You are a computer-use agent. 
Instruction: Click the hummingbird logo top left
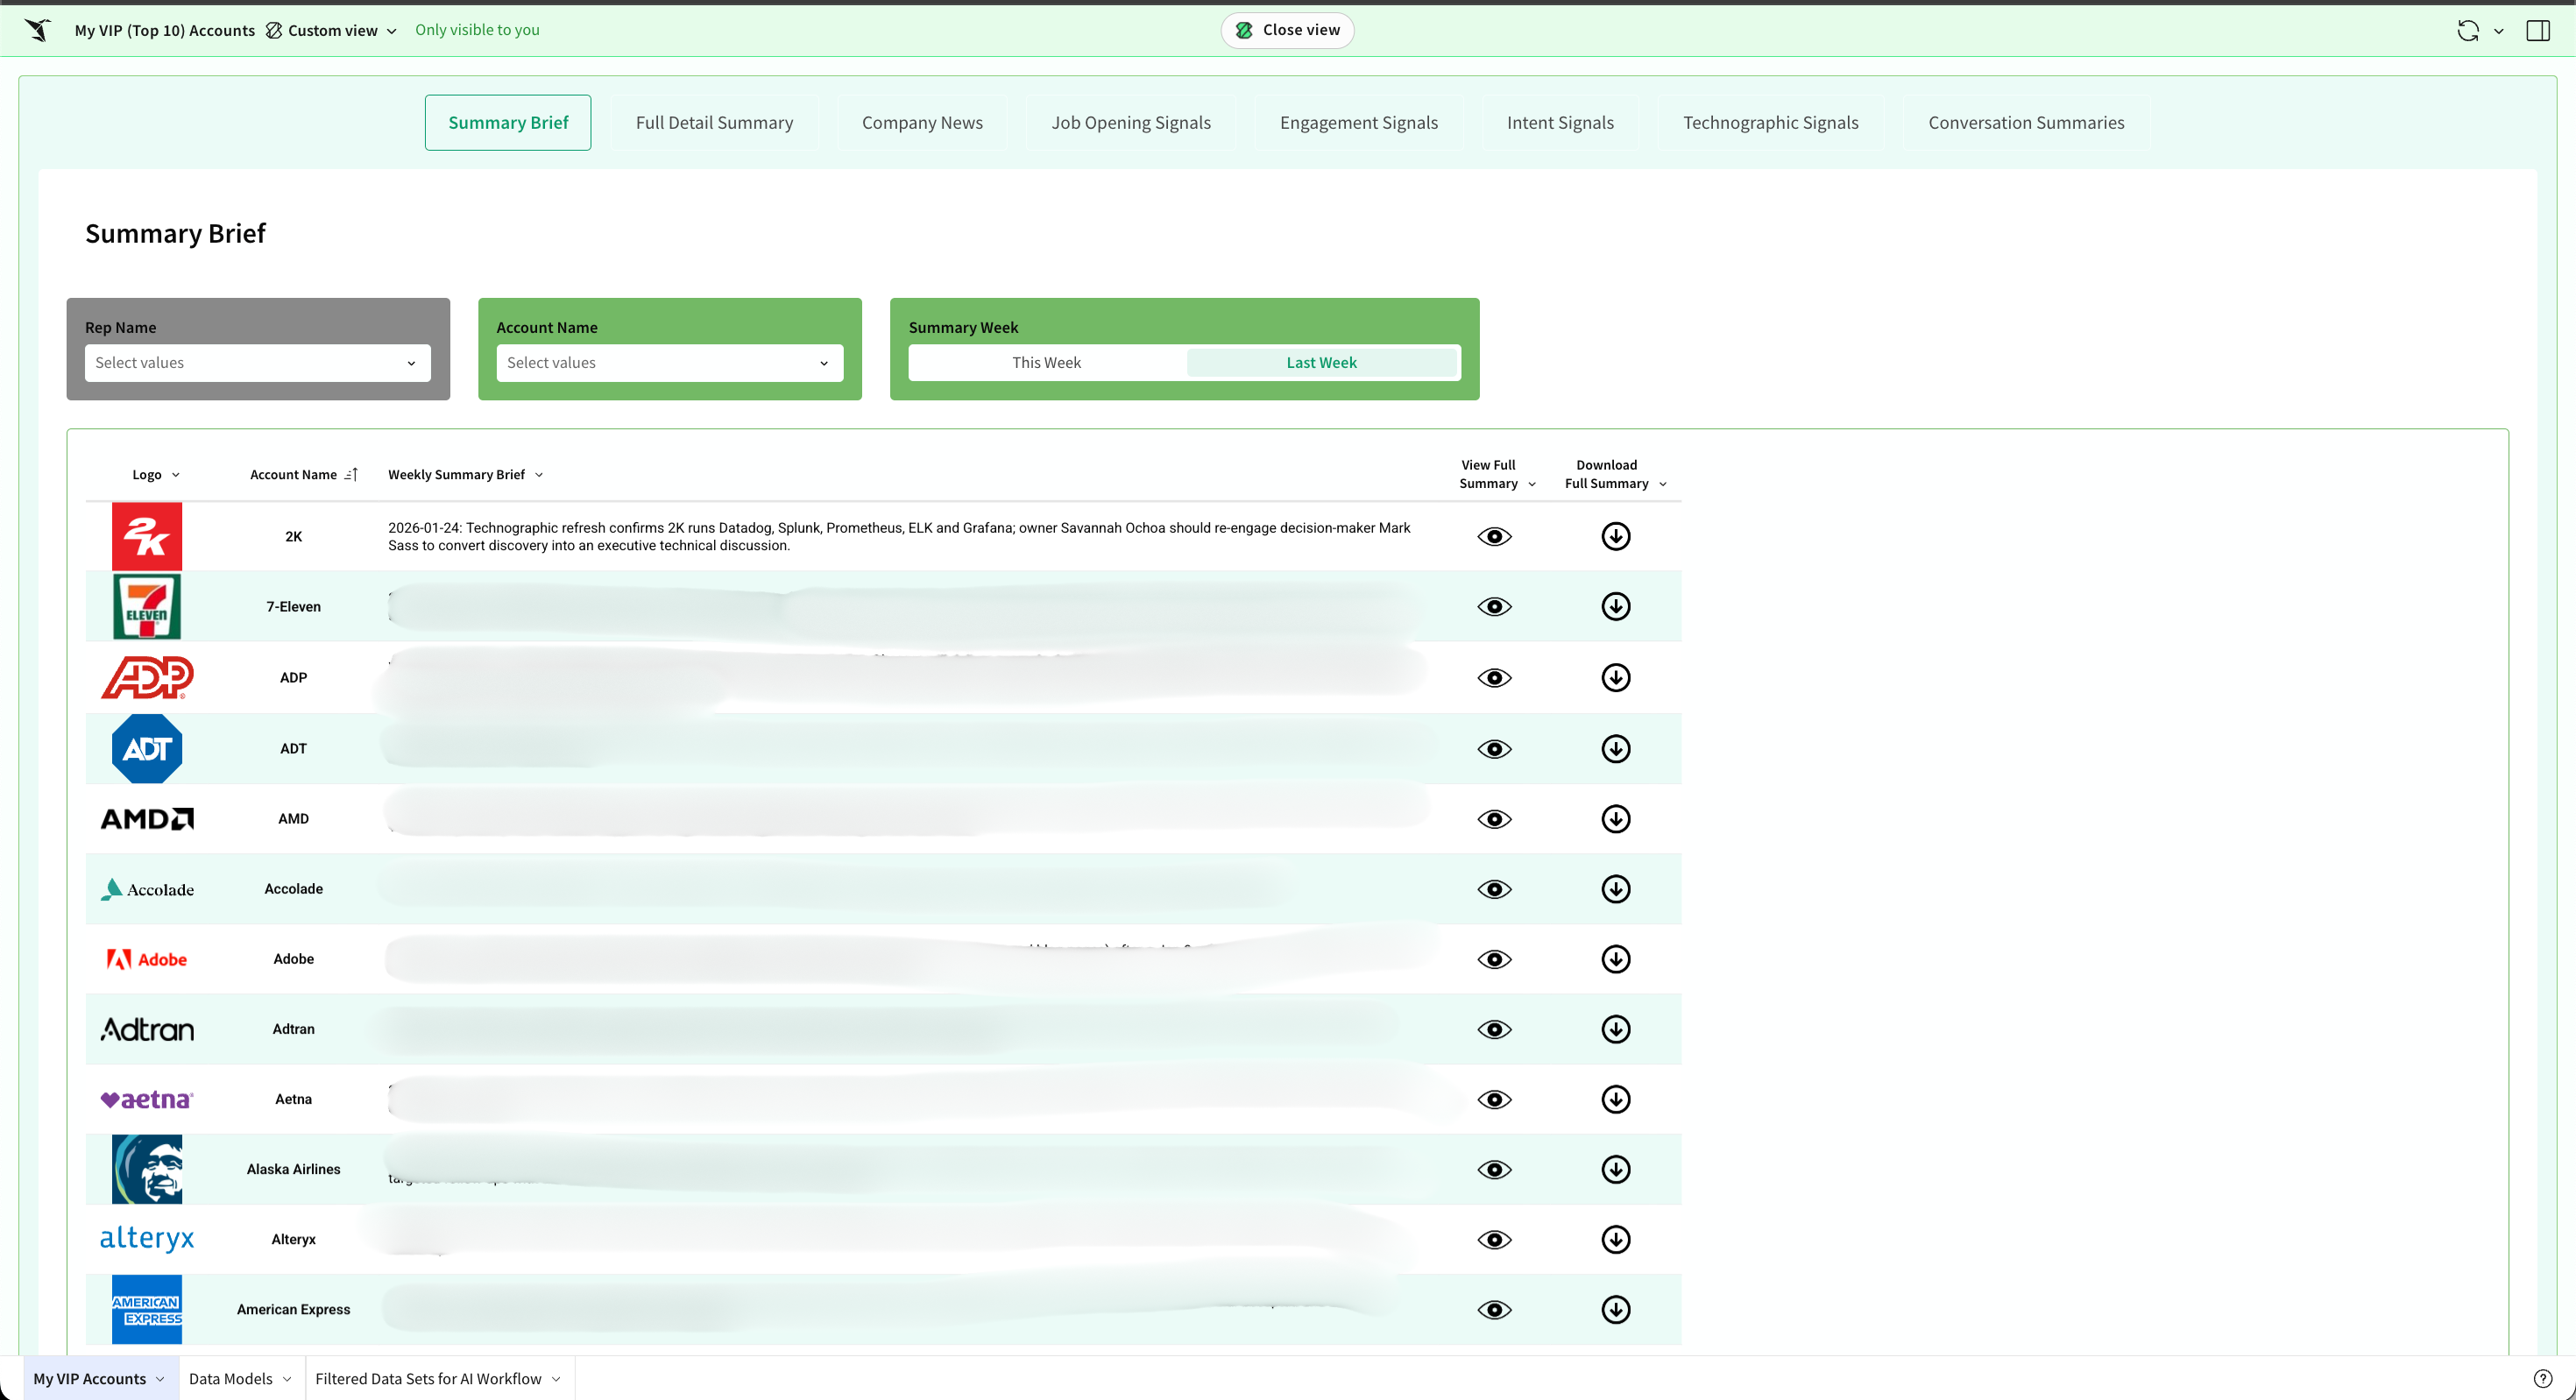[x=37, y=30]
